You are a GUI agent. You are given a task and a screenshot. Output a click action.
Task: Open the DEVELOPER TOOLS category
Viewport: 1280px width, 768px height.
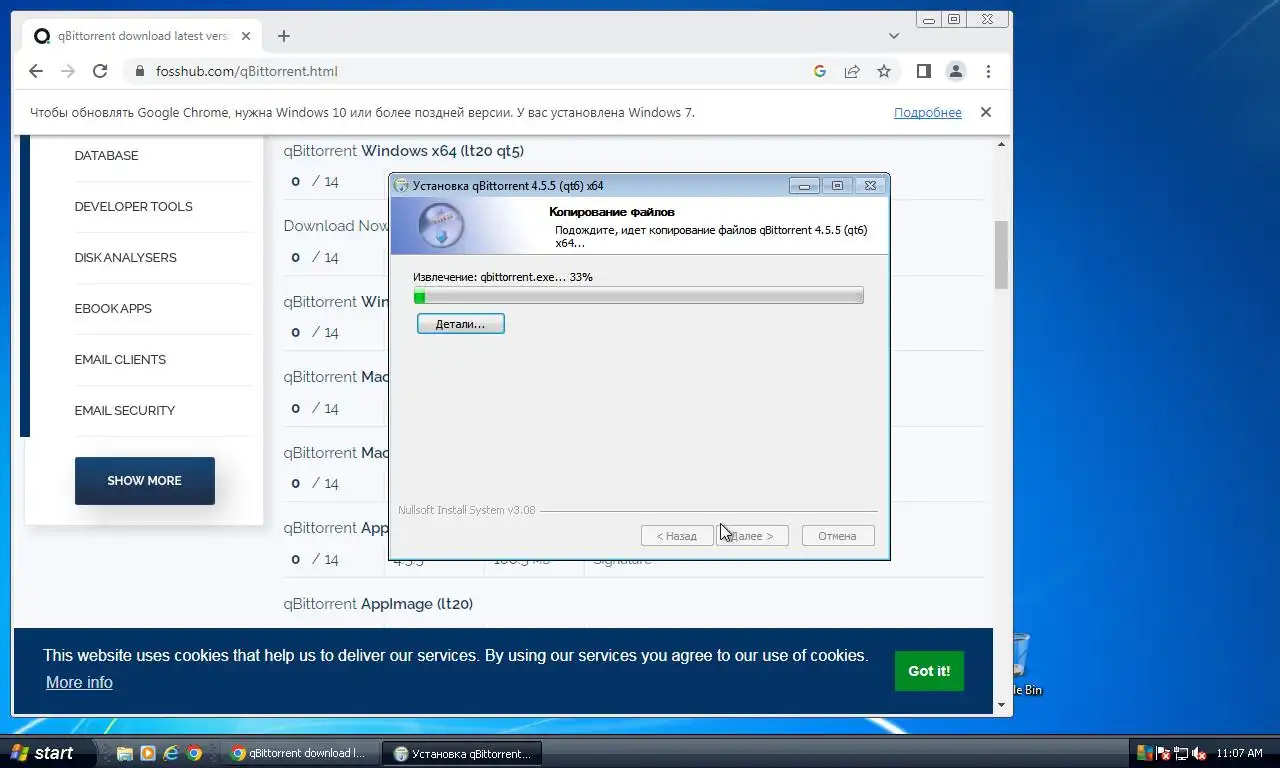tap(134, 207)
